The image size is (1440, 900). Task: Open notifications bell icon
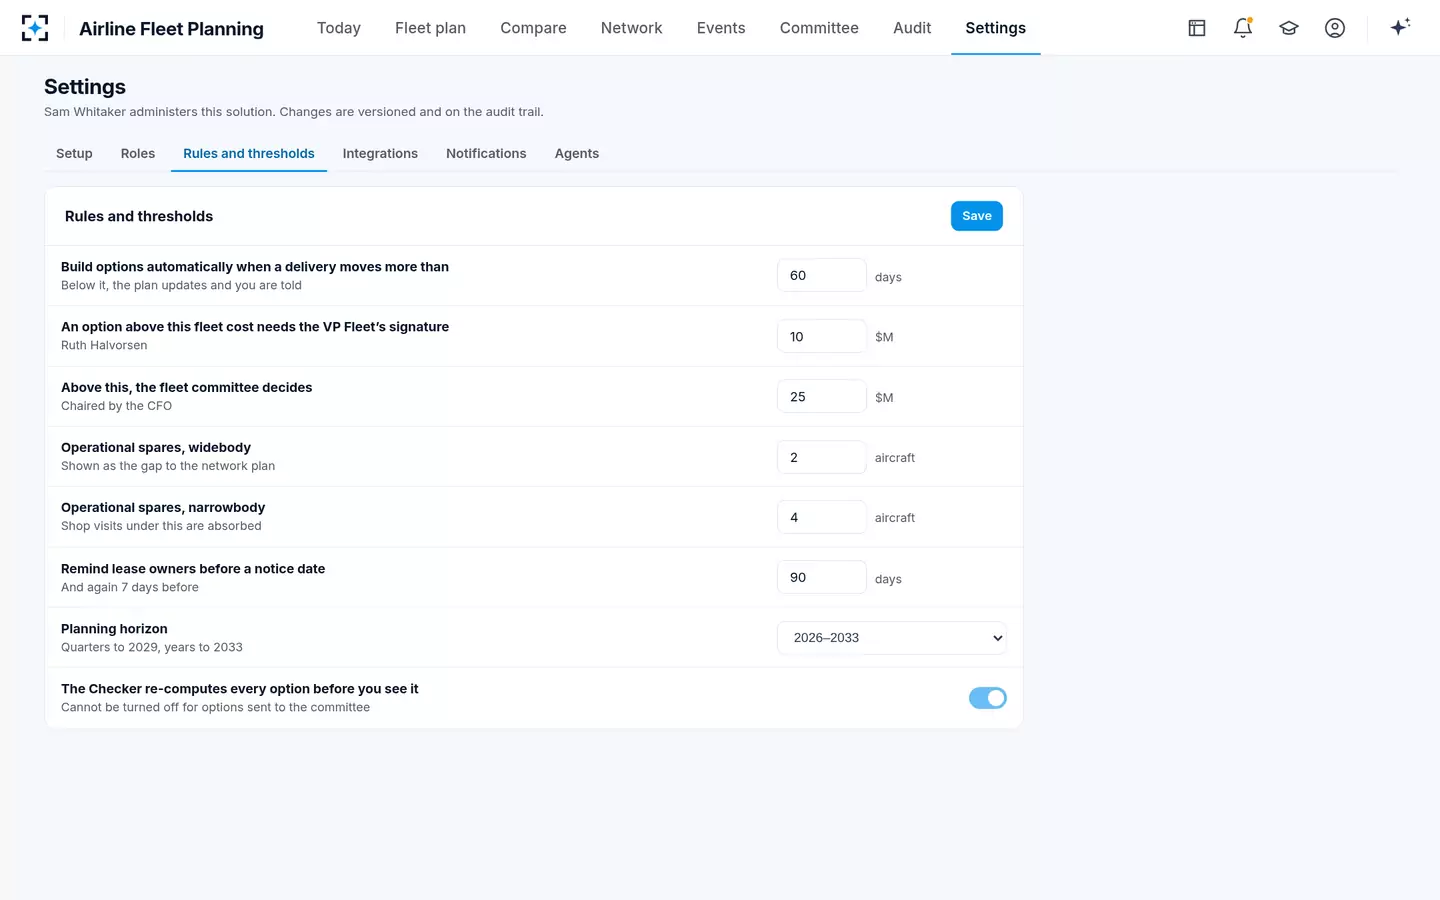pos(1243,28)
